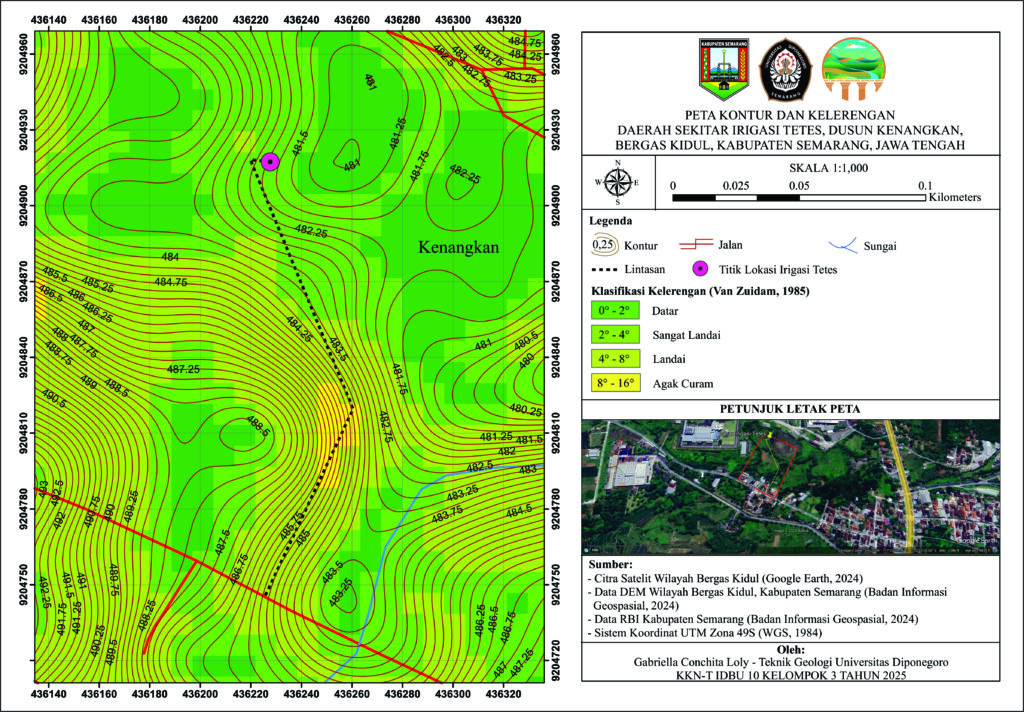Open the satellite locator inset image
Screen dimensions: 1024x712
click(x=790, y=487)
